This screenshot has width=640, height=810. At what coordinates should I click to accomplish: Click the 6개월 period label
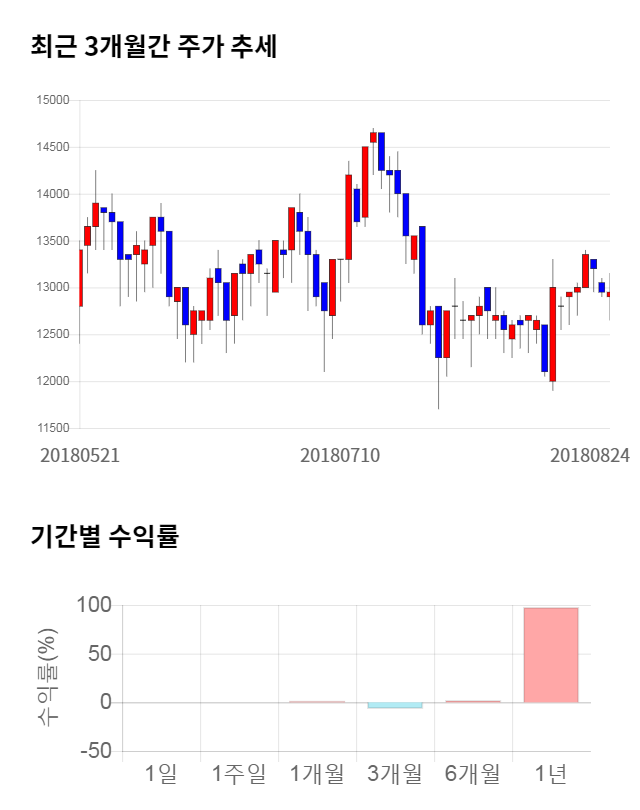[473, 773]
